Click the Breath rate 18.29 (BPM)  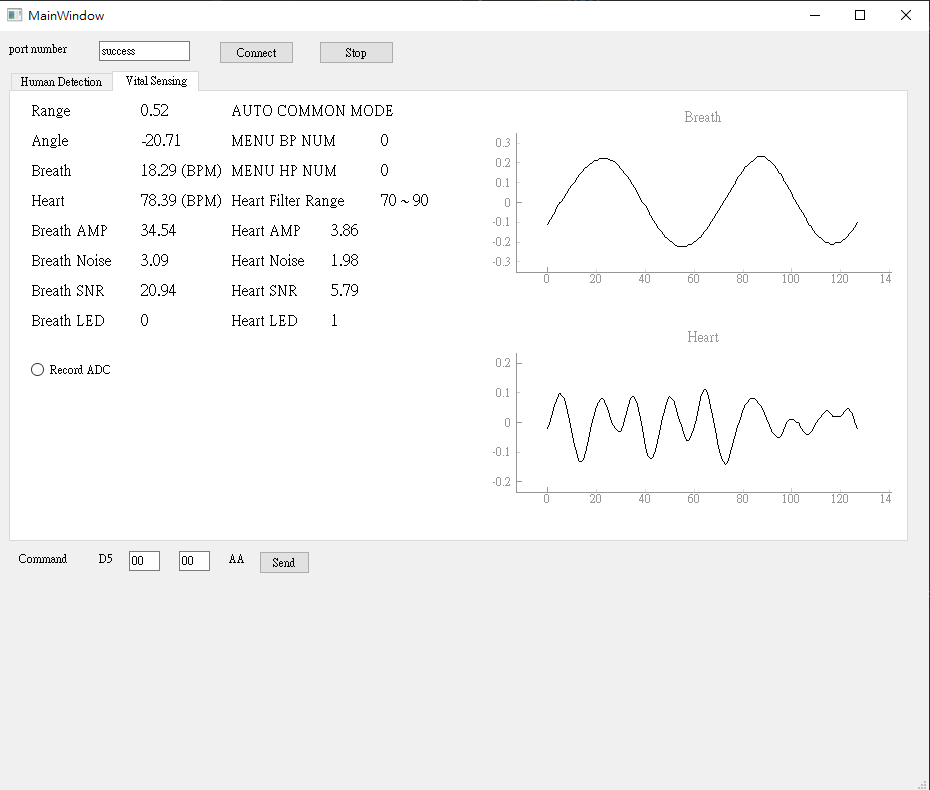click(x=180, y=171)
